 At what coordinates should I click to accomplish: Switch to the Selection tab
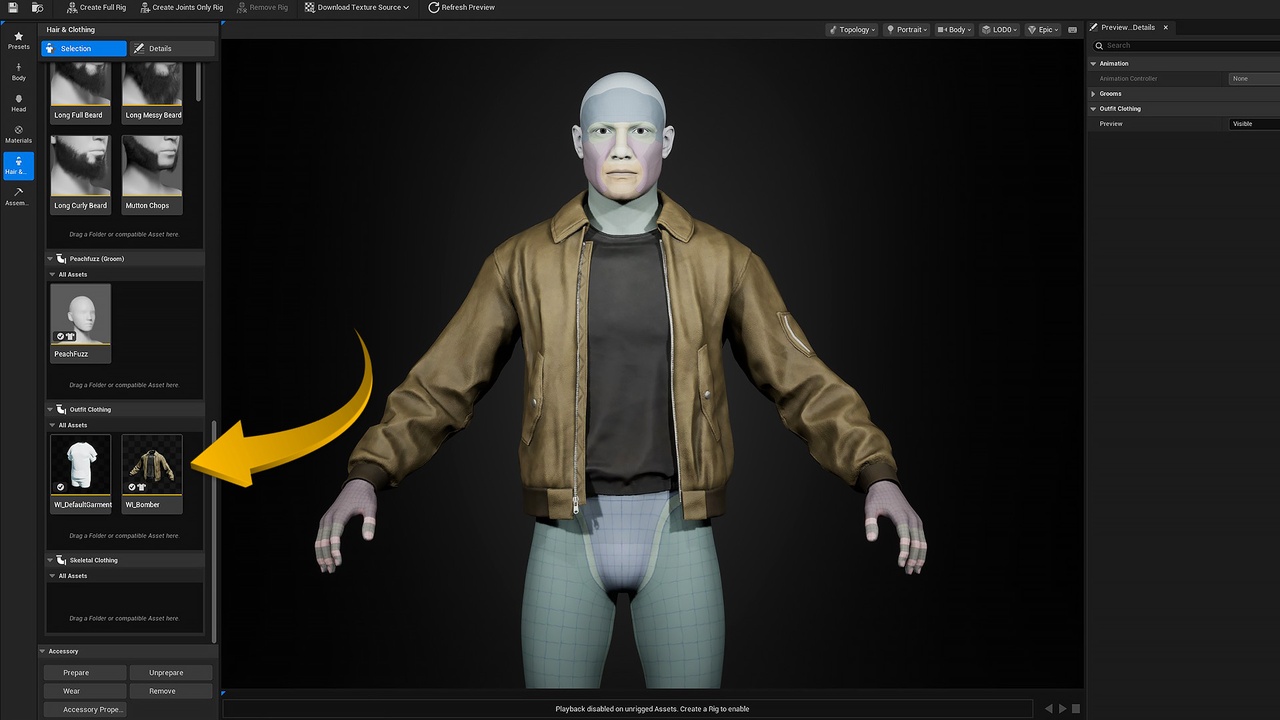click(x=84, y=48)
